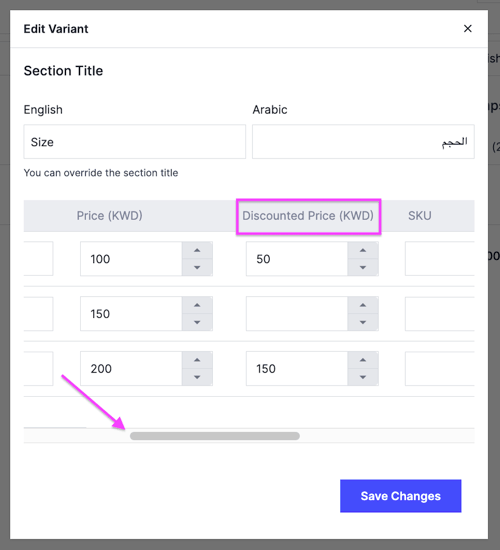Focus the Arabic section title field
The image size is (500, 550).
pyautogui.click(x=363, y=142)
